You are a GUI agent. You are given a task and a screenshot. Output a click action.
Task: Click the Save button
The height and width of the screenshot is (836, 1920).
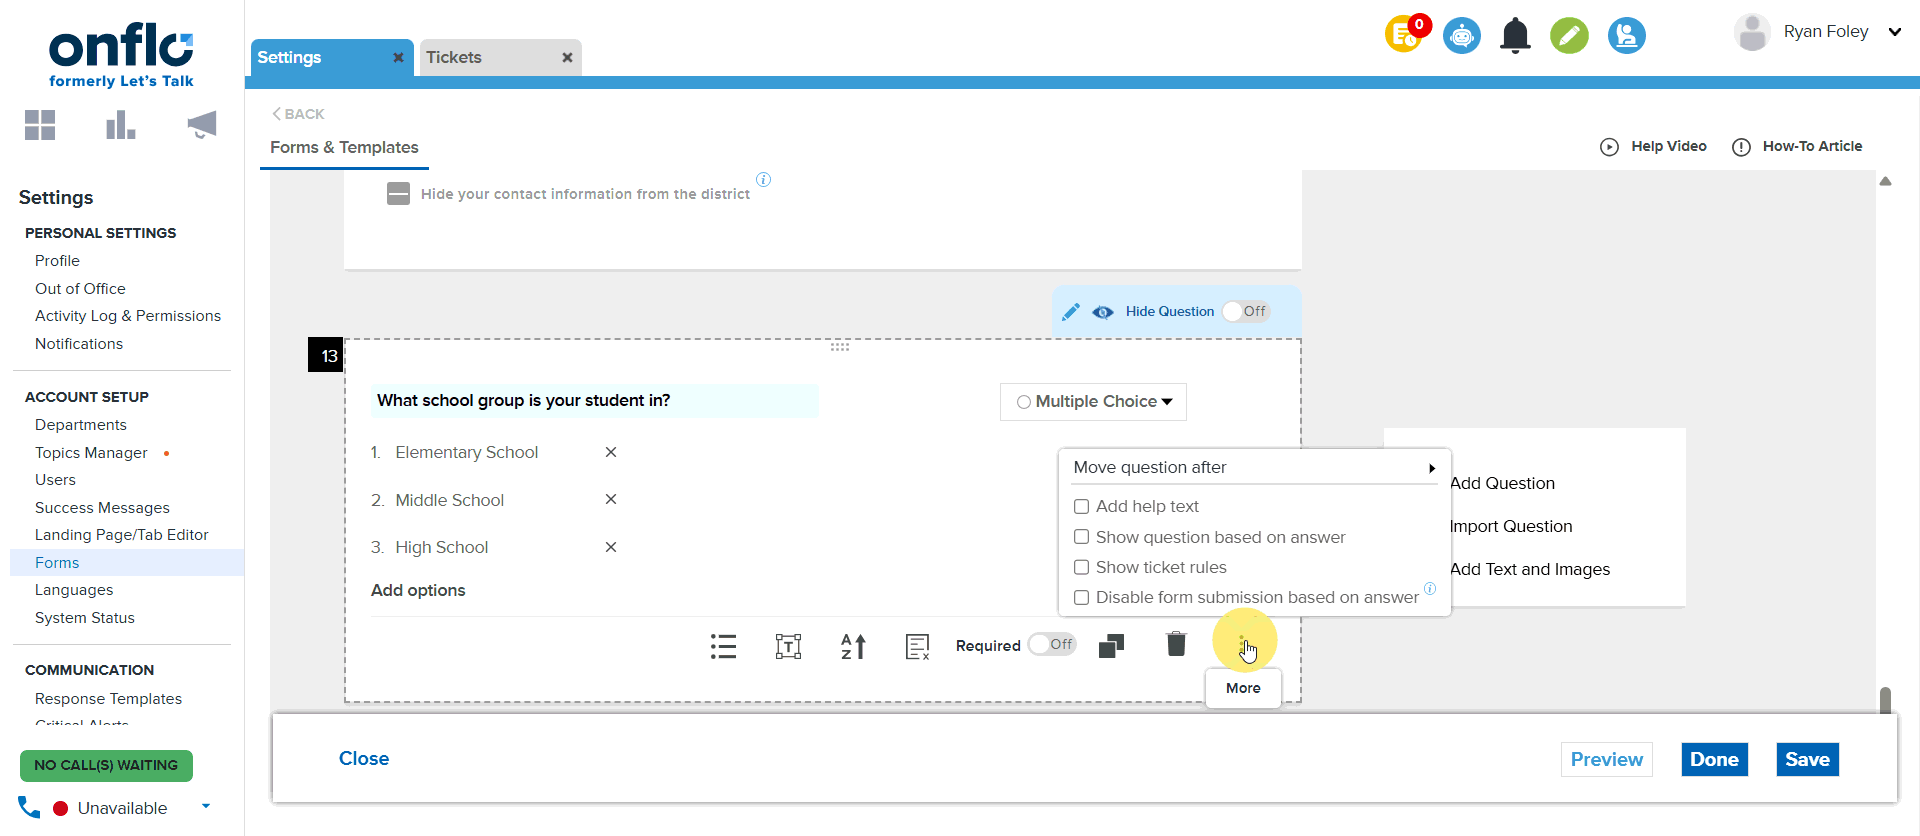(x=1807, y=760)
